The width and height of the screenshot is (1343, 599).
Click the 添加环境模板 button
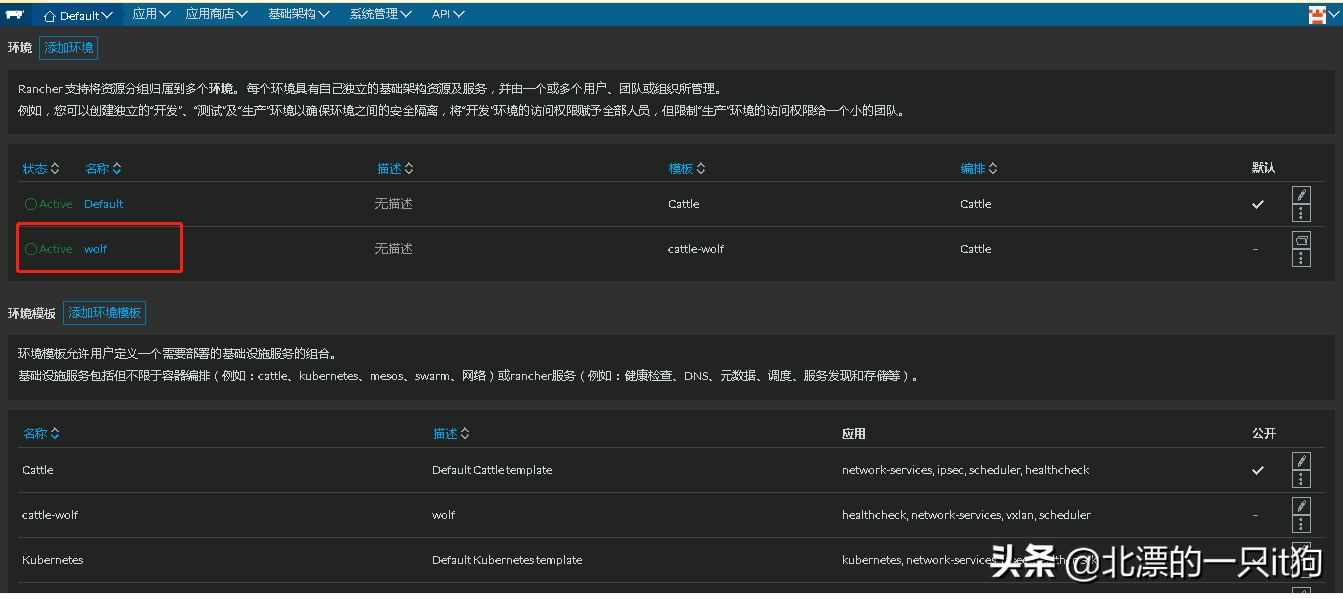point(105,313)
